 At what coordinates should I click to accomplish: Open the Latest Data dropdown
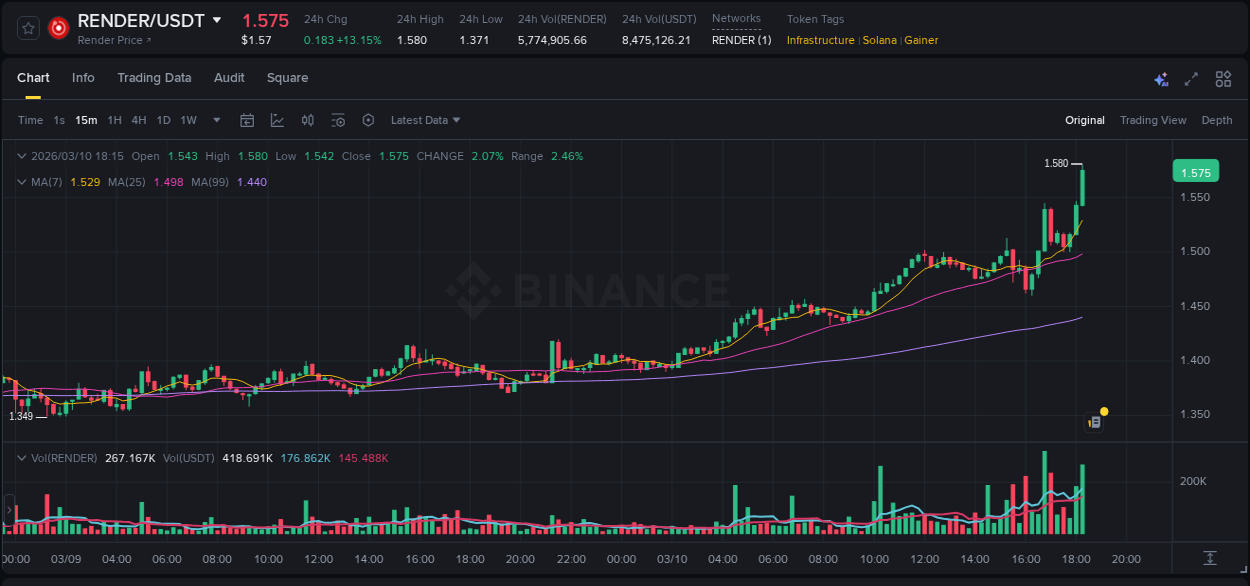point(425,120)
